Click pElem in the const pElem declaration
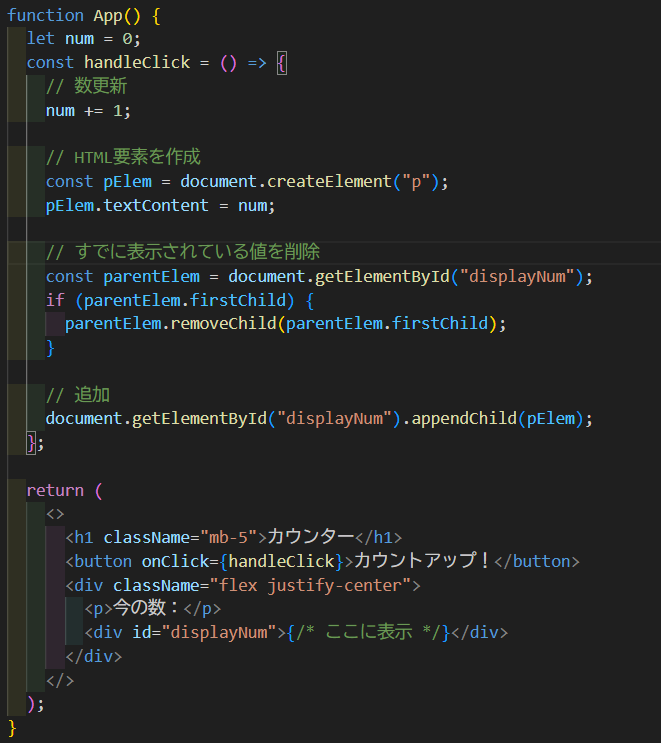 click(127, 181)
